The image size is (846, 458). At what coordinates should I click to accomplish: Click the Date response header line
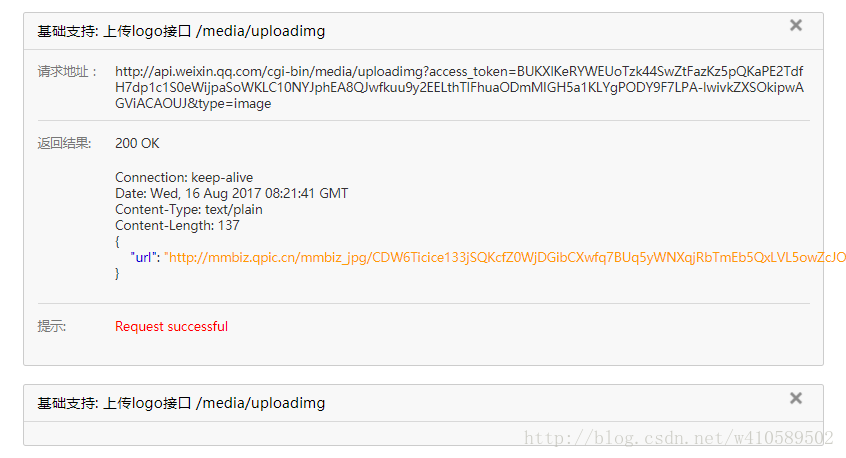point(231,193)
